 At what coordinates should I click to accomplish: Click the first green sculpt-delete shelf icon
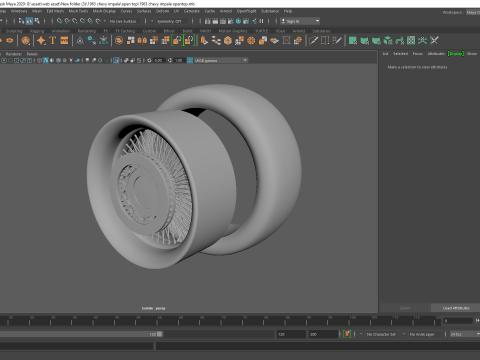point(353,41)
